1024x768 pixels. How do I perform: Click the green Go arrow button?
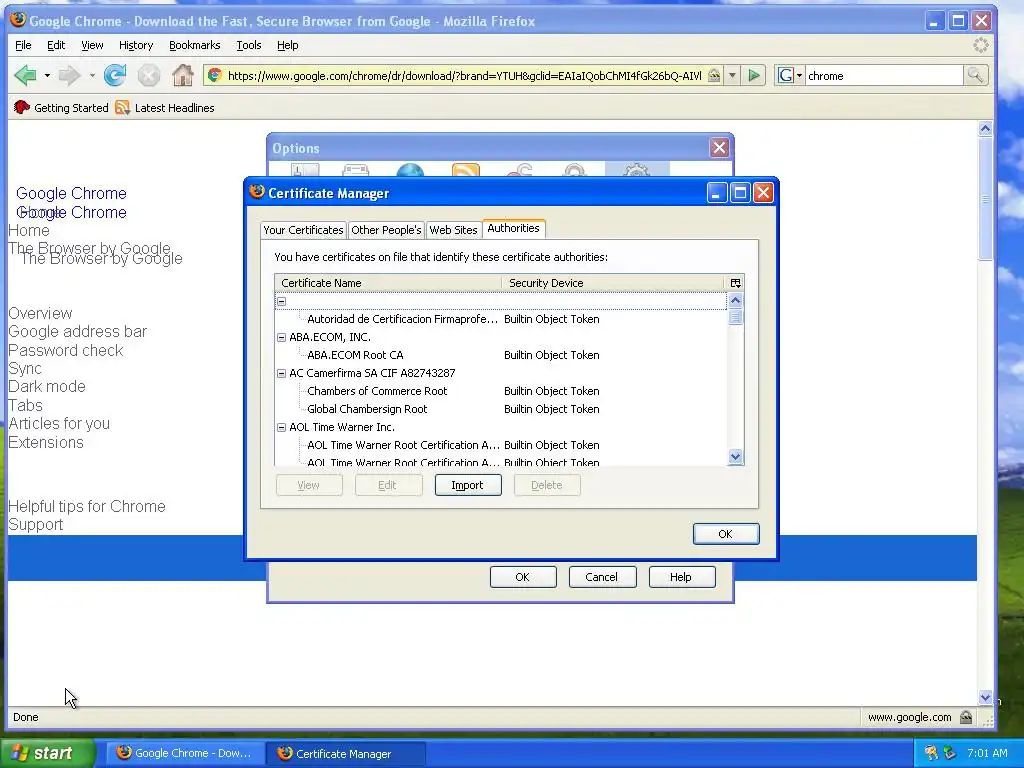click(x=754, y=76)
